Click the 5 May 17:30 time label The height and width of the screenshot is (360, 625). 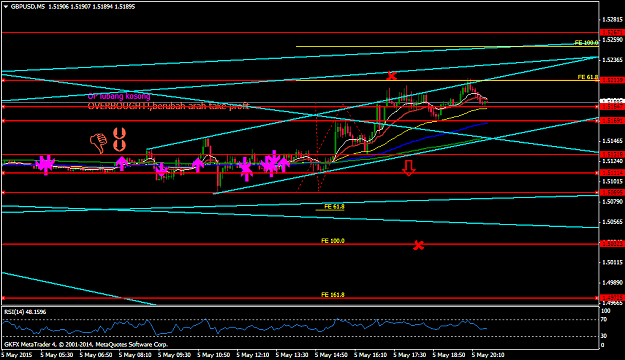[409, 355]
